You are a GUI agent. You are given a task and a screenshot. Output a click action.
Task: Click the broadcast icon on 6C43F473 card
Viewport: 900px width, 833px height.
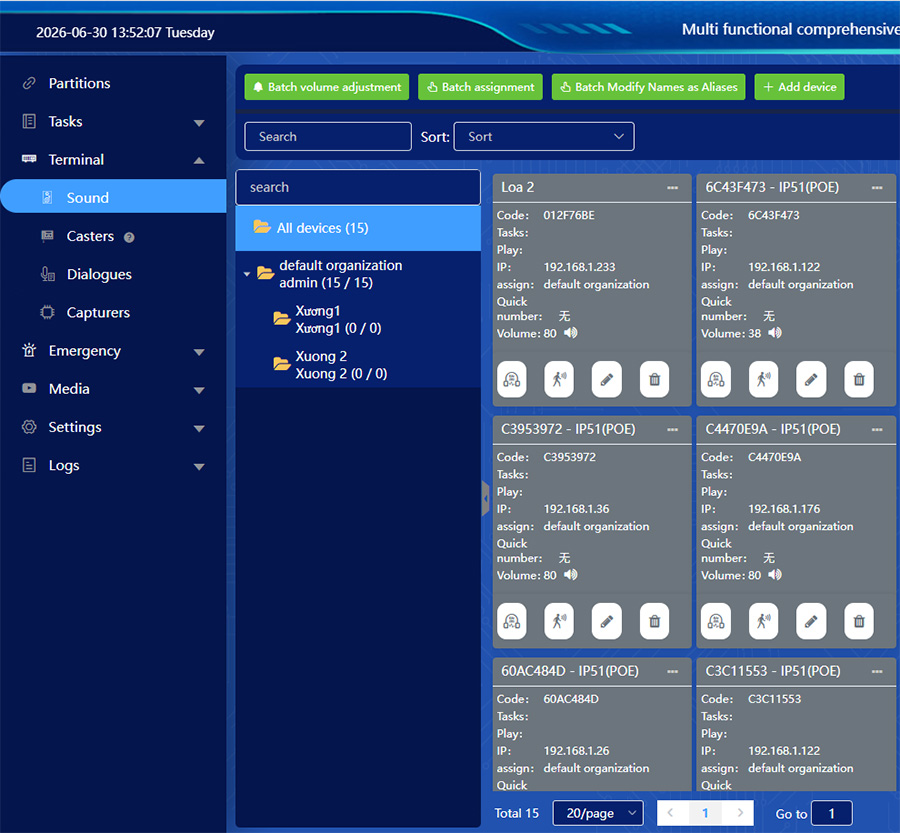[x=763, y=379]
